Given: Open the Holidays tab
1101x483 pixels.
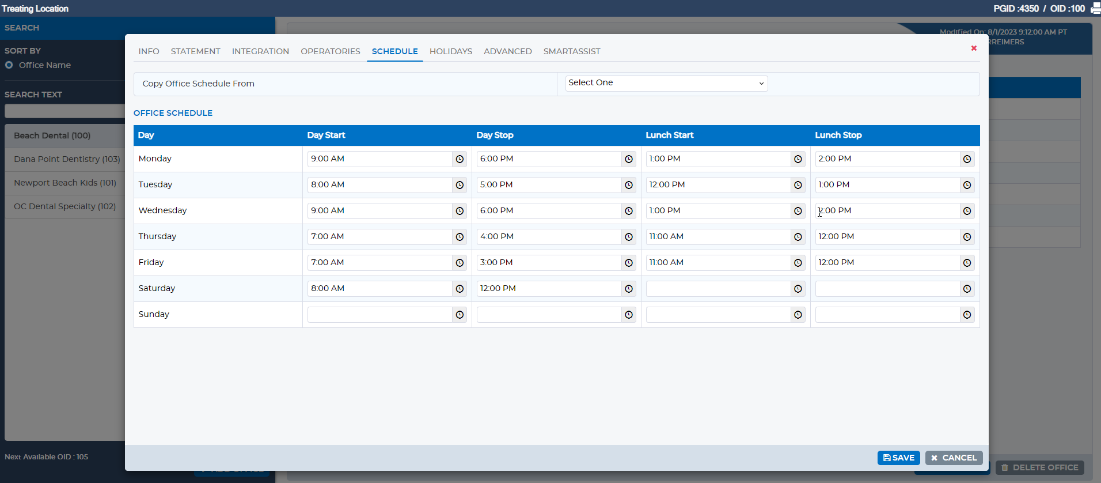Looking at the screenshot, I should (451, 51).
